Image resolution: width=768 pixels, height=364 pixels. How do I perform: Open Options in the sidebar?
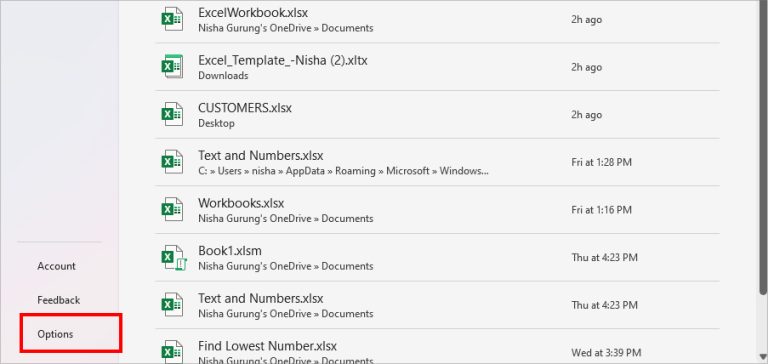pos(55,334)
